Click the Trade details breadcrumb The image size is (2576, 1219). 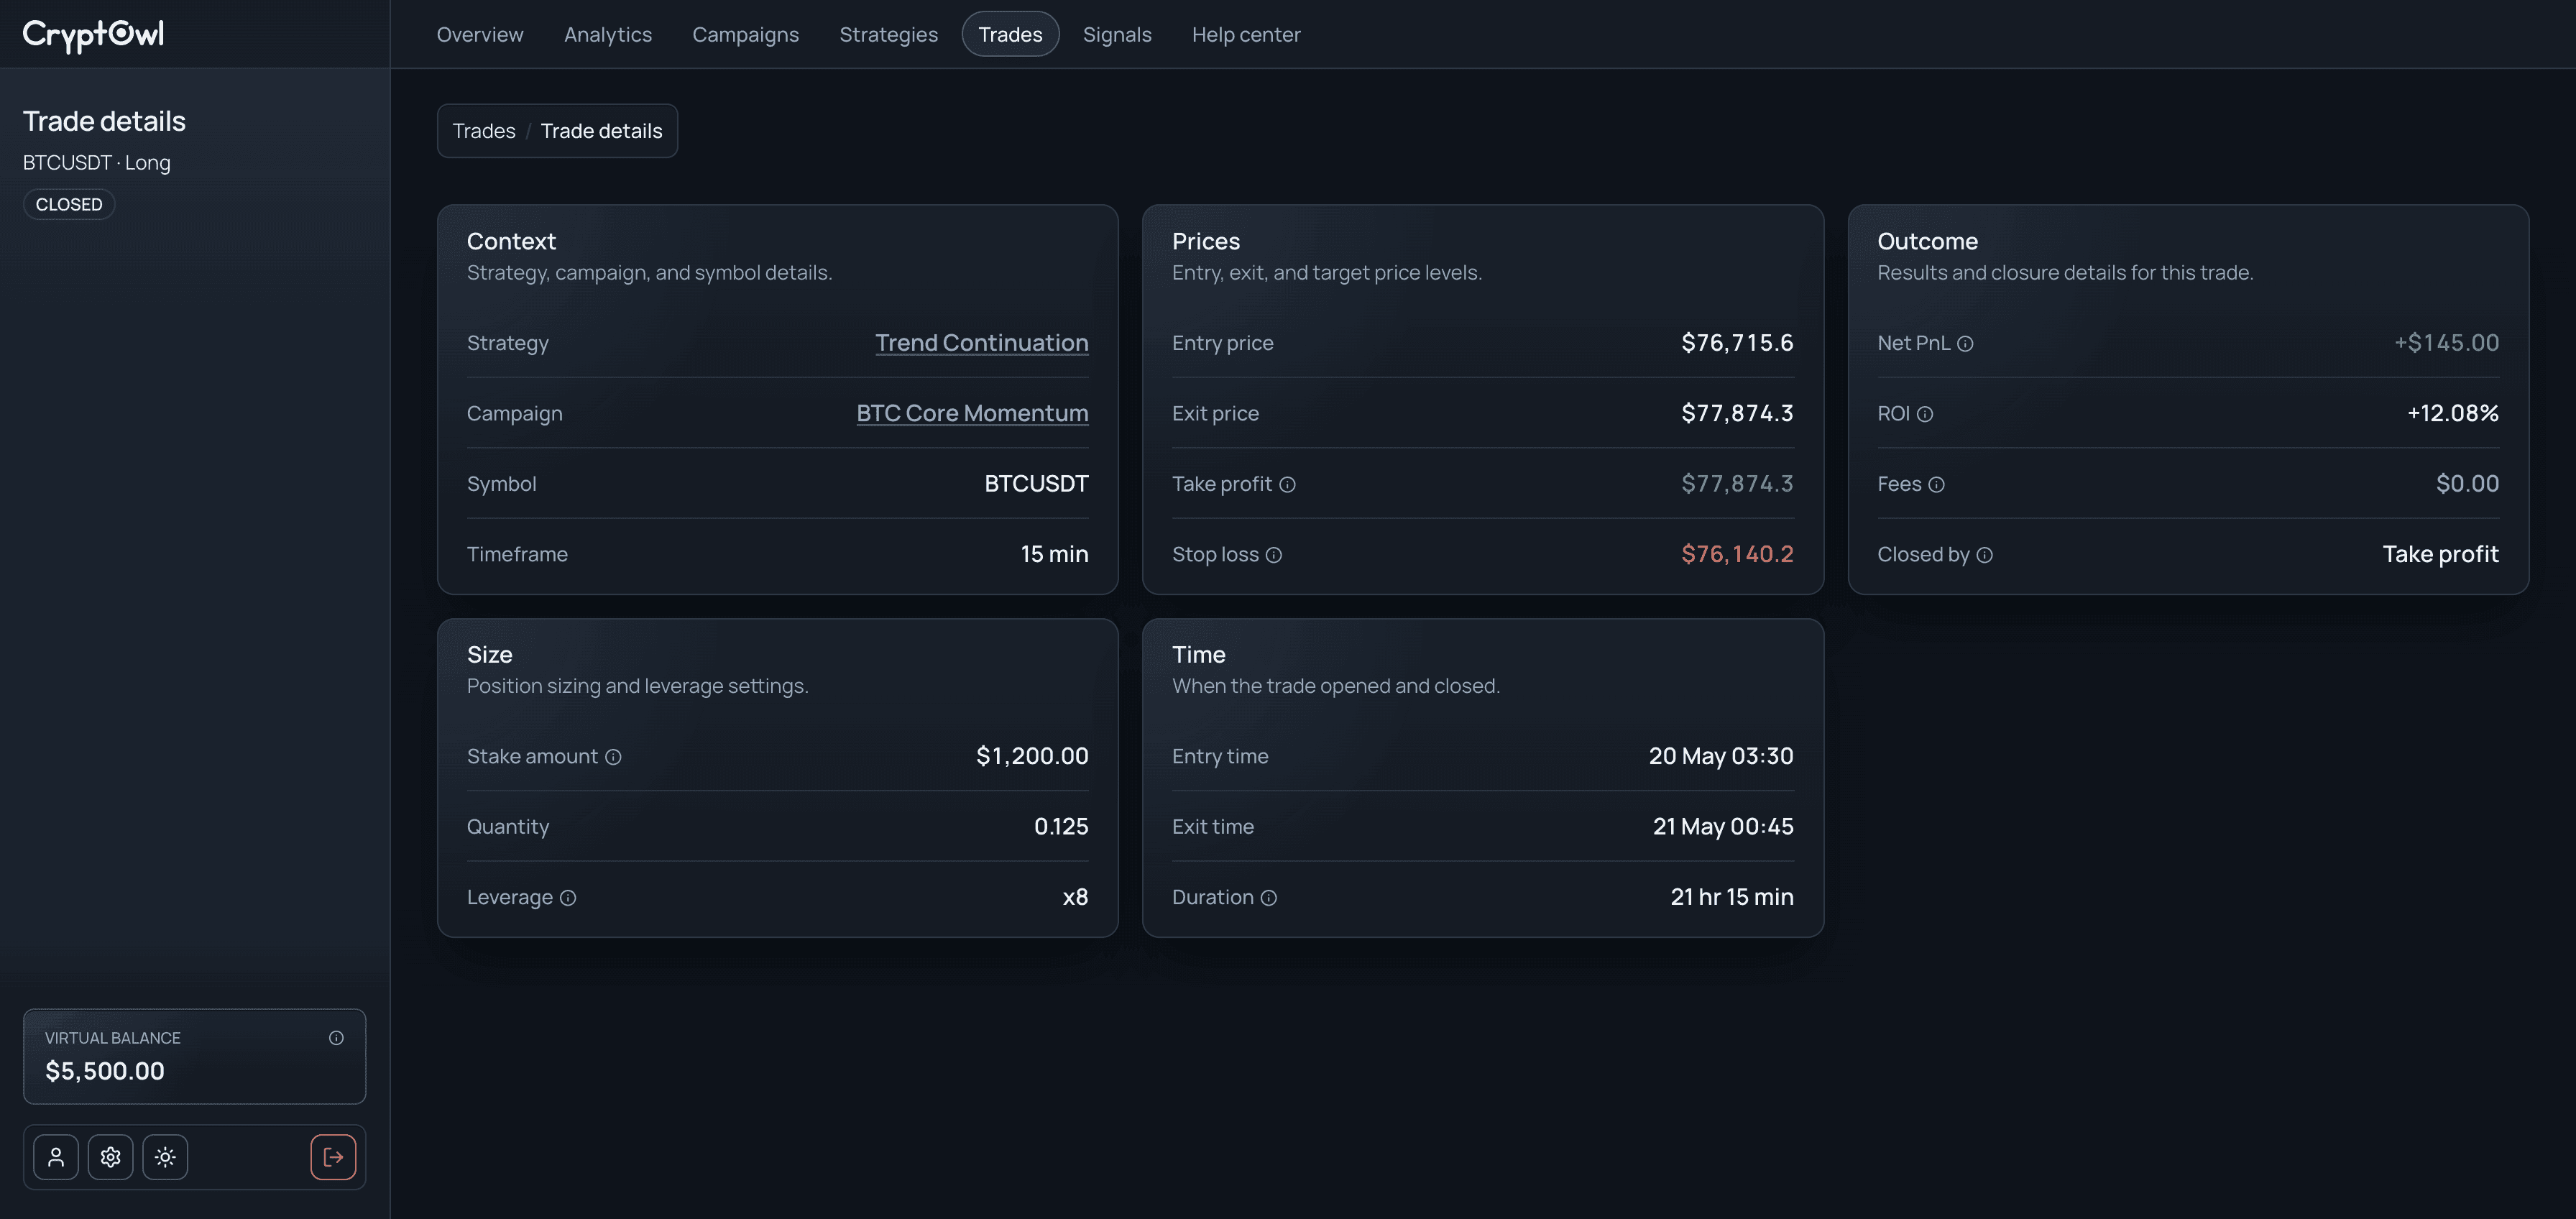[x=601, y=131]
